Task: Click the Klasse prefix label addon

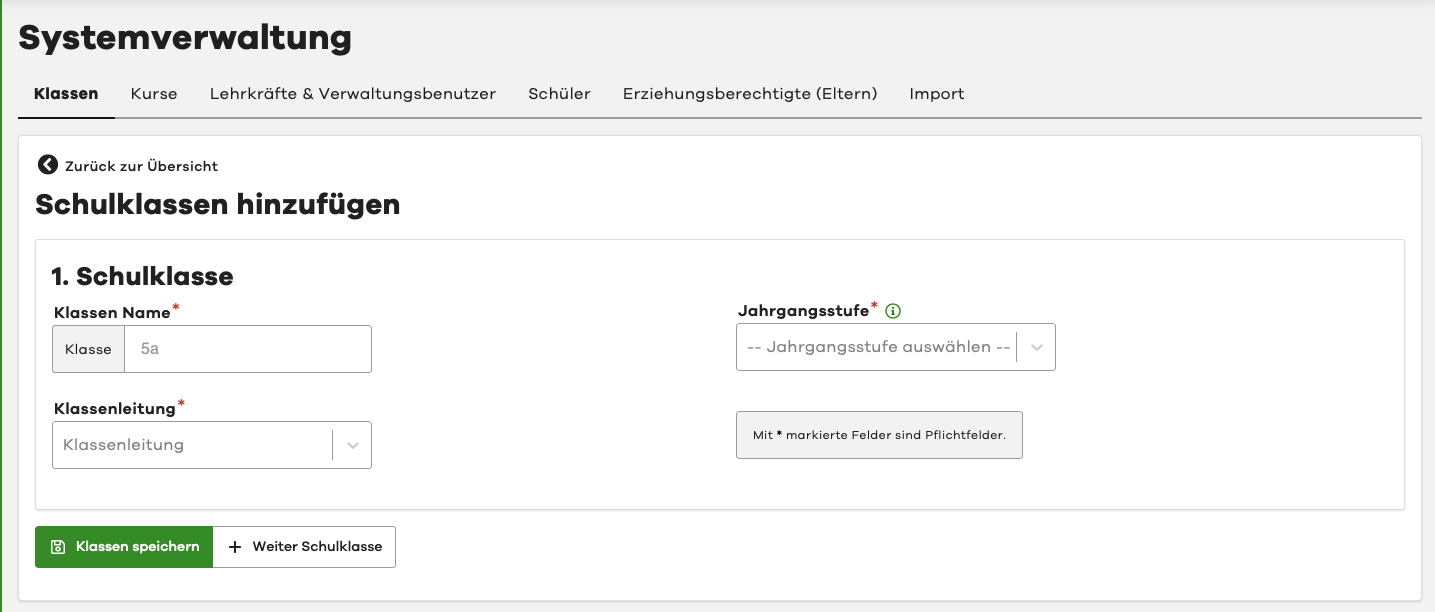Action: 88,349
